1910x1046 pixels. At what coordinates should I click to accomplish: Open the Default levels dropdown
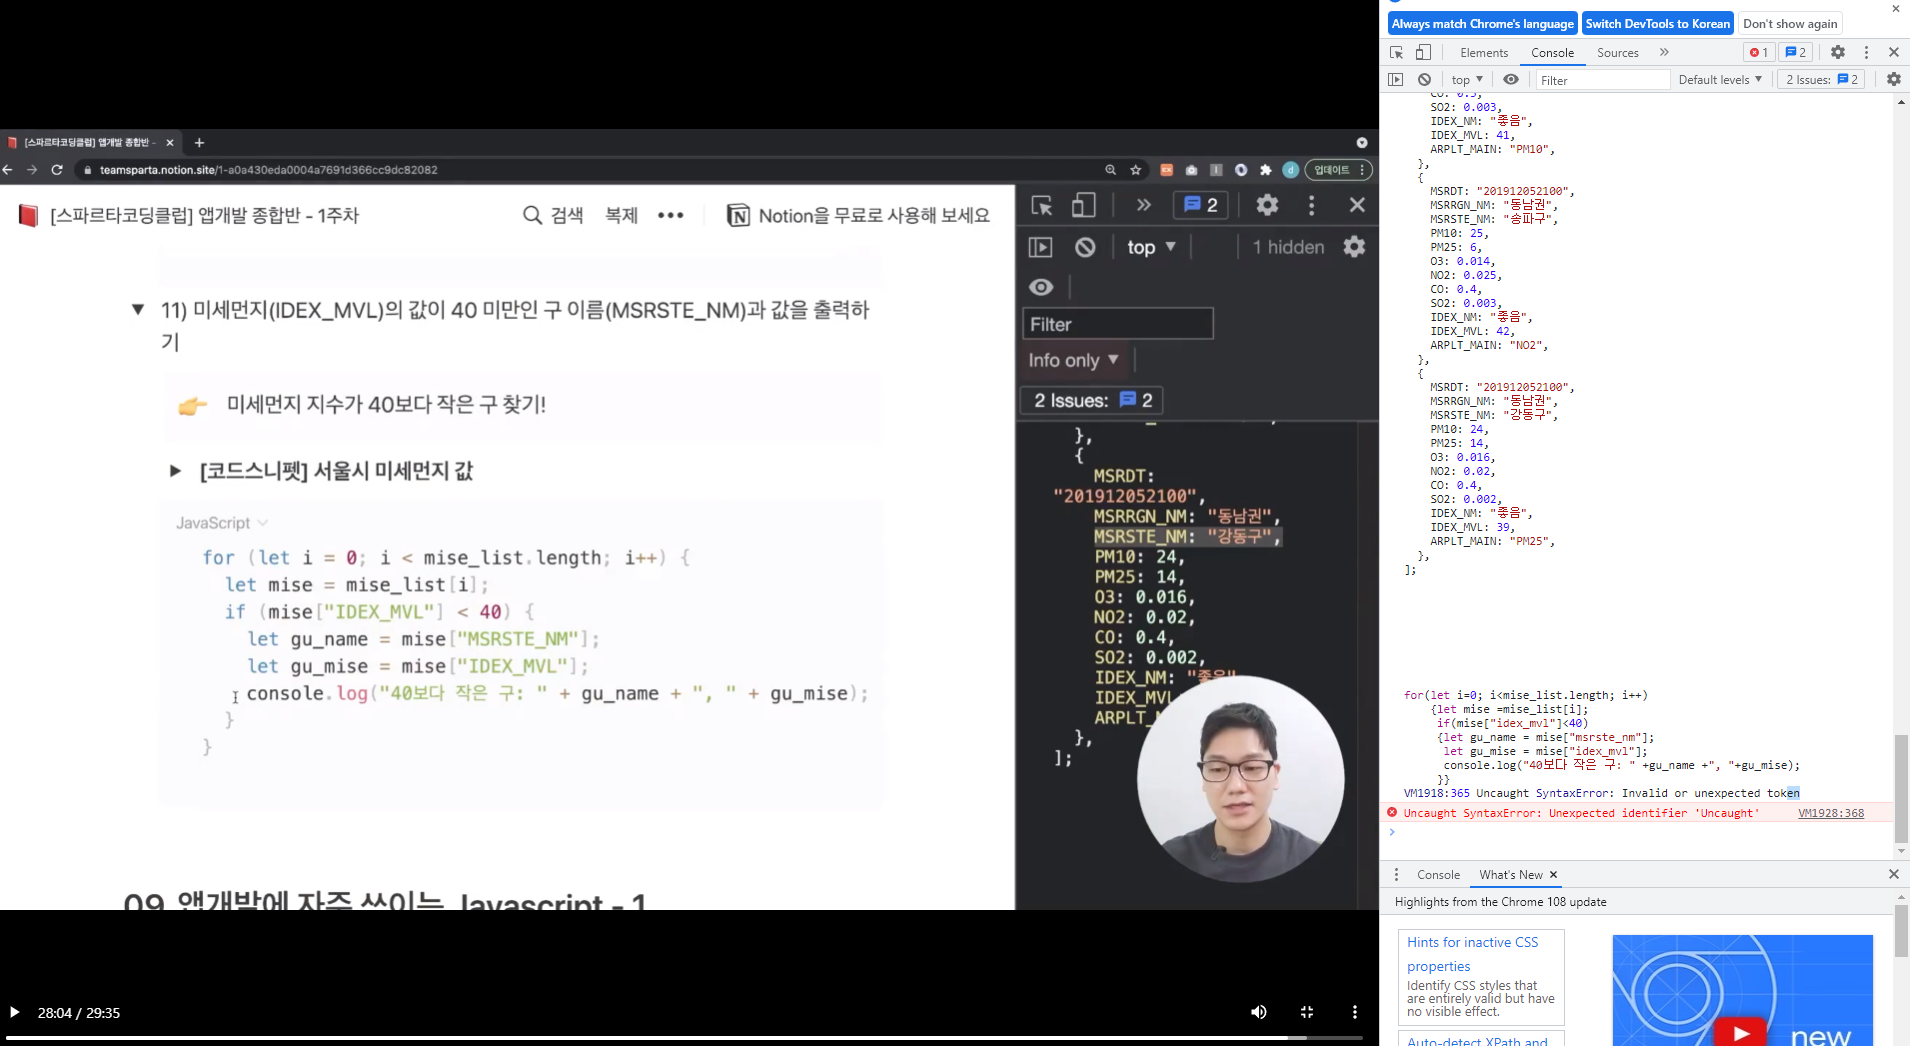click(x=1720, y=80)
